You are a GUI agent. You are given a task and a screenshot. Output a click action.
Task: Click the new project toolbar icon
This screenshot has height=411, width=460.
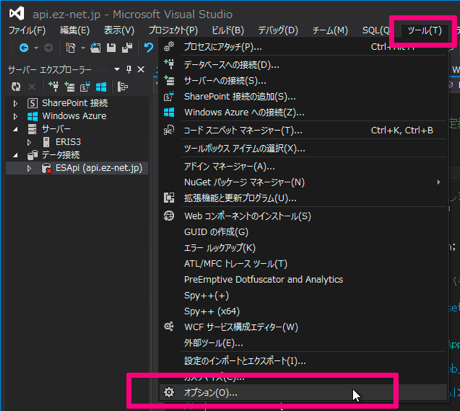[x=70, y=48]
